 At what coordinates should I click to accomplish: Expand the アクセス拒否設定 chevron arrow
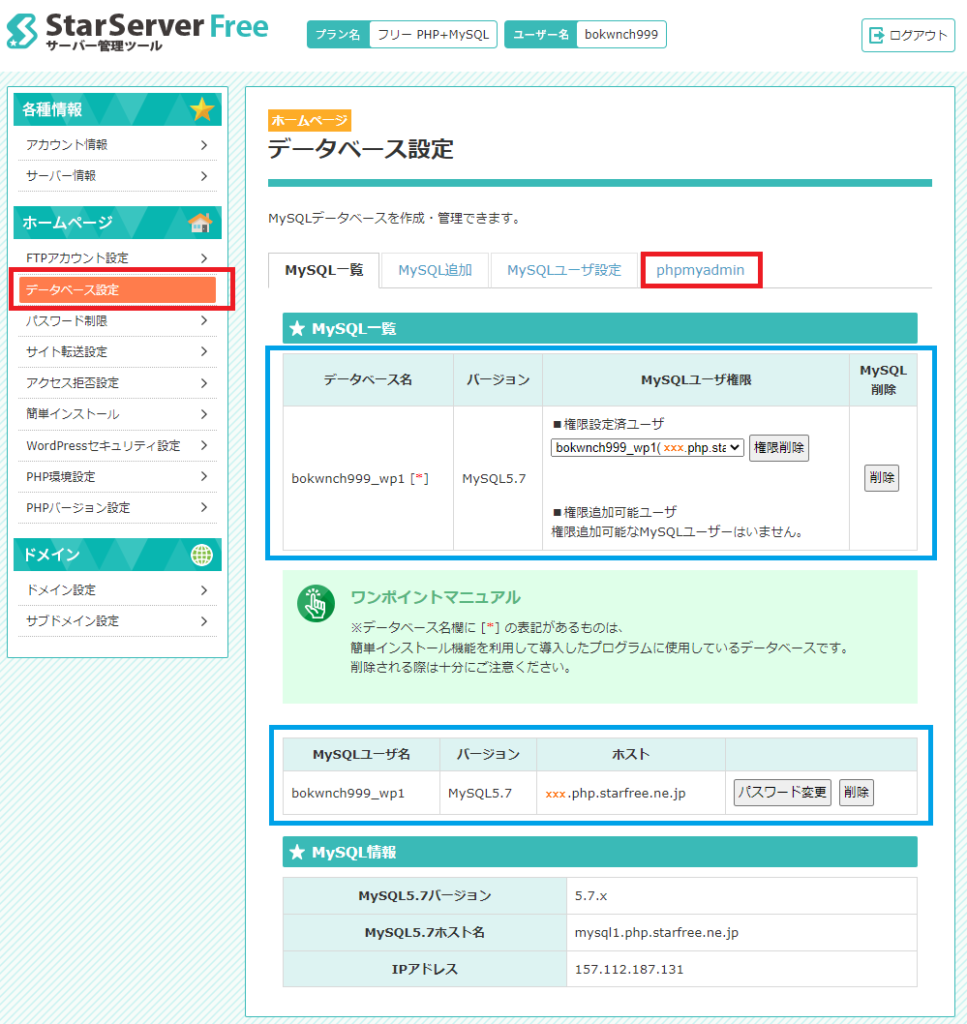click(x=204, y=383)
